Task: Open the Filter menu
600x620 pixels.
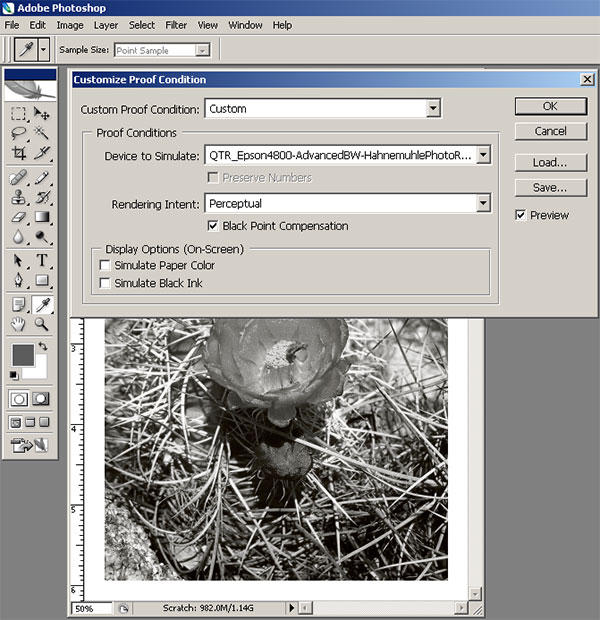Action: 176,25
